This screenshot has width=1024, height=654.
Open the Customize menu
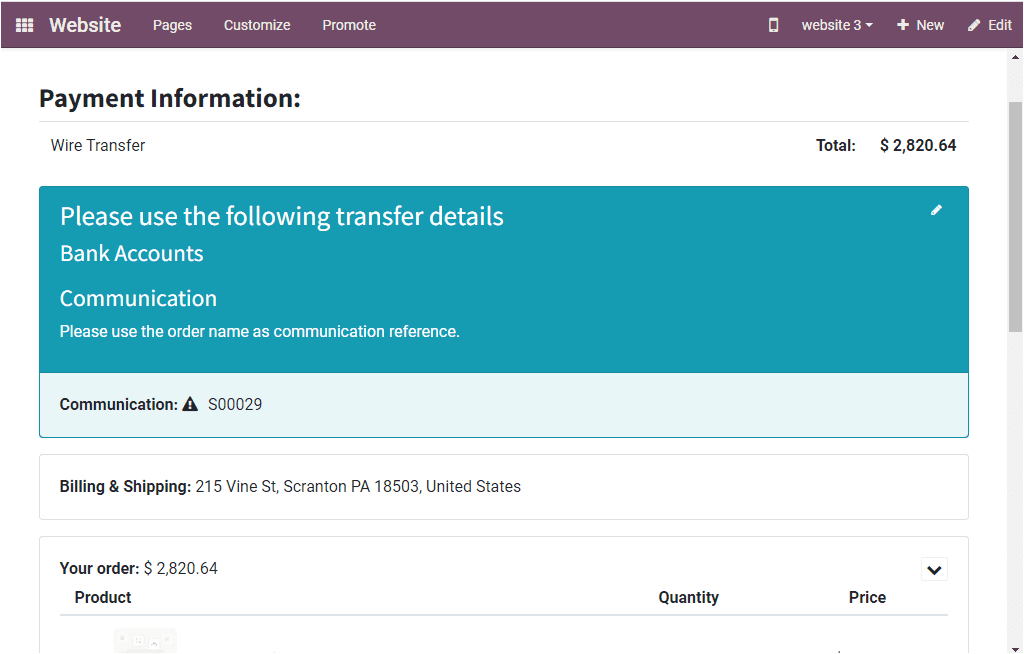256,24
